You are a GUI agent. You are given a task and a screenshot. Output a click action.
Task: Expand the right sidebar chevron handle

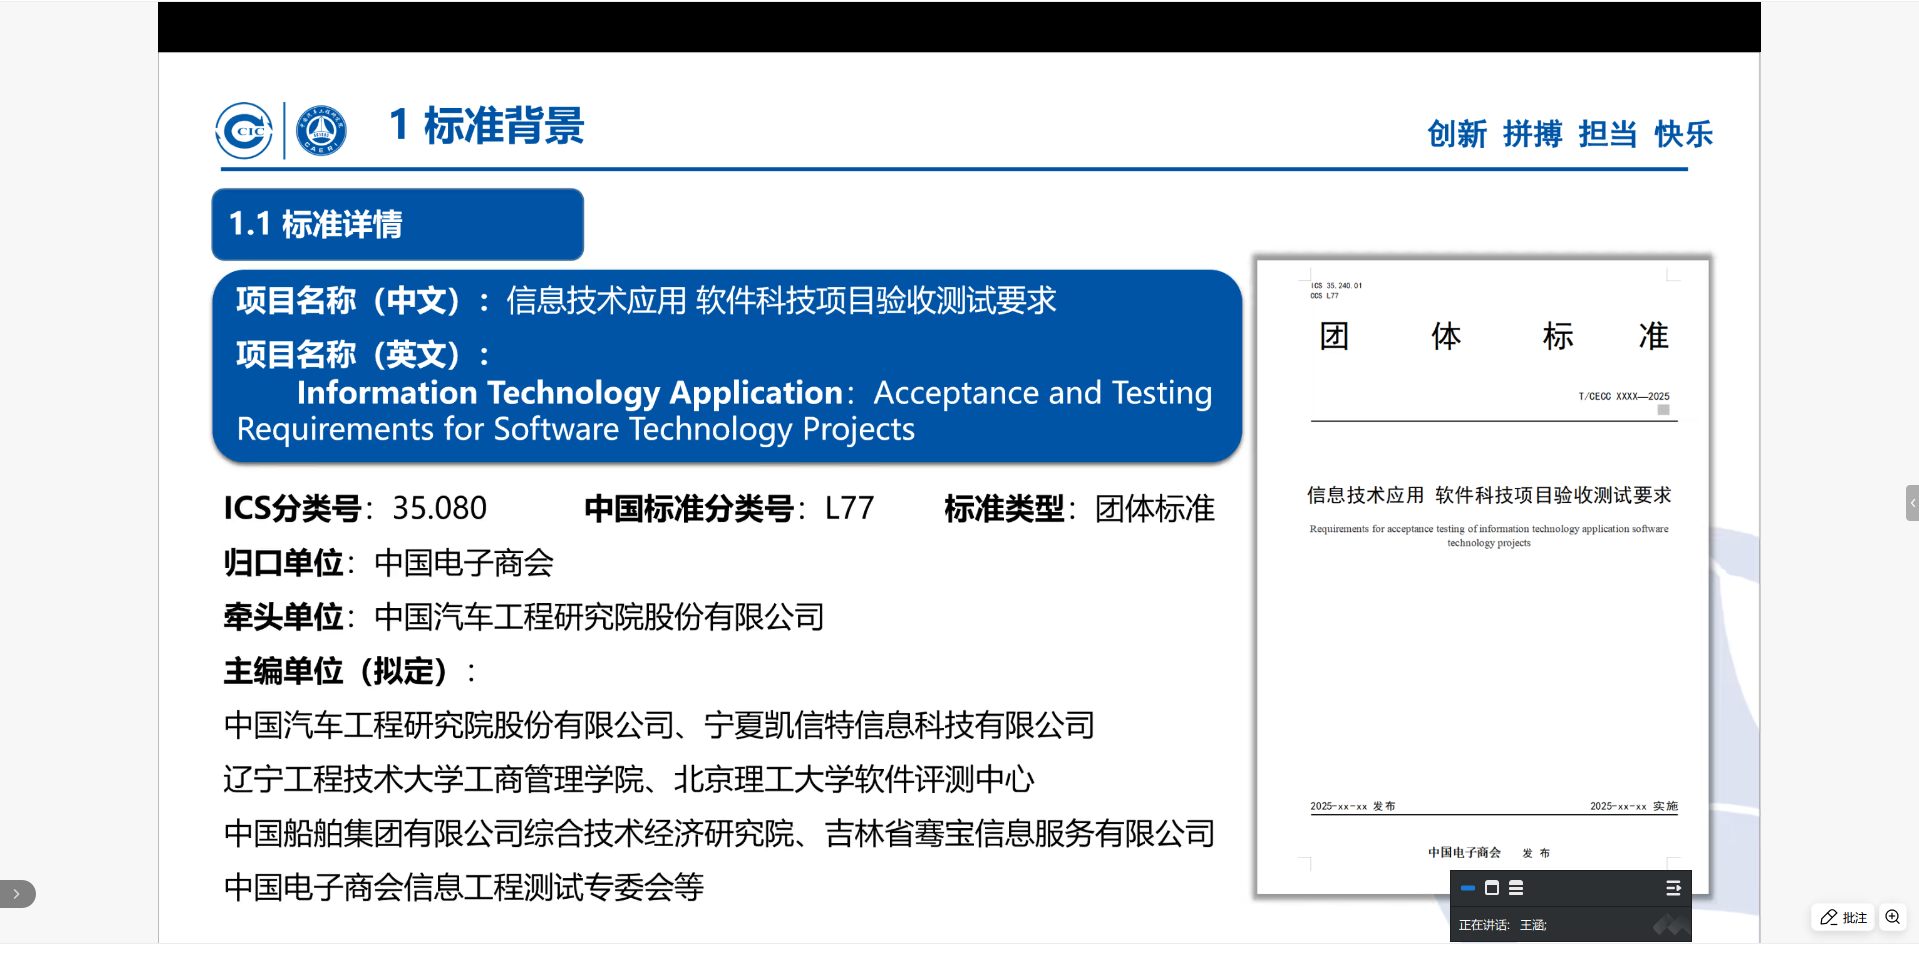click(1911, 503)
